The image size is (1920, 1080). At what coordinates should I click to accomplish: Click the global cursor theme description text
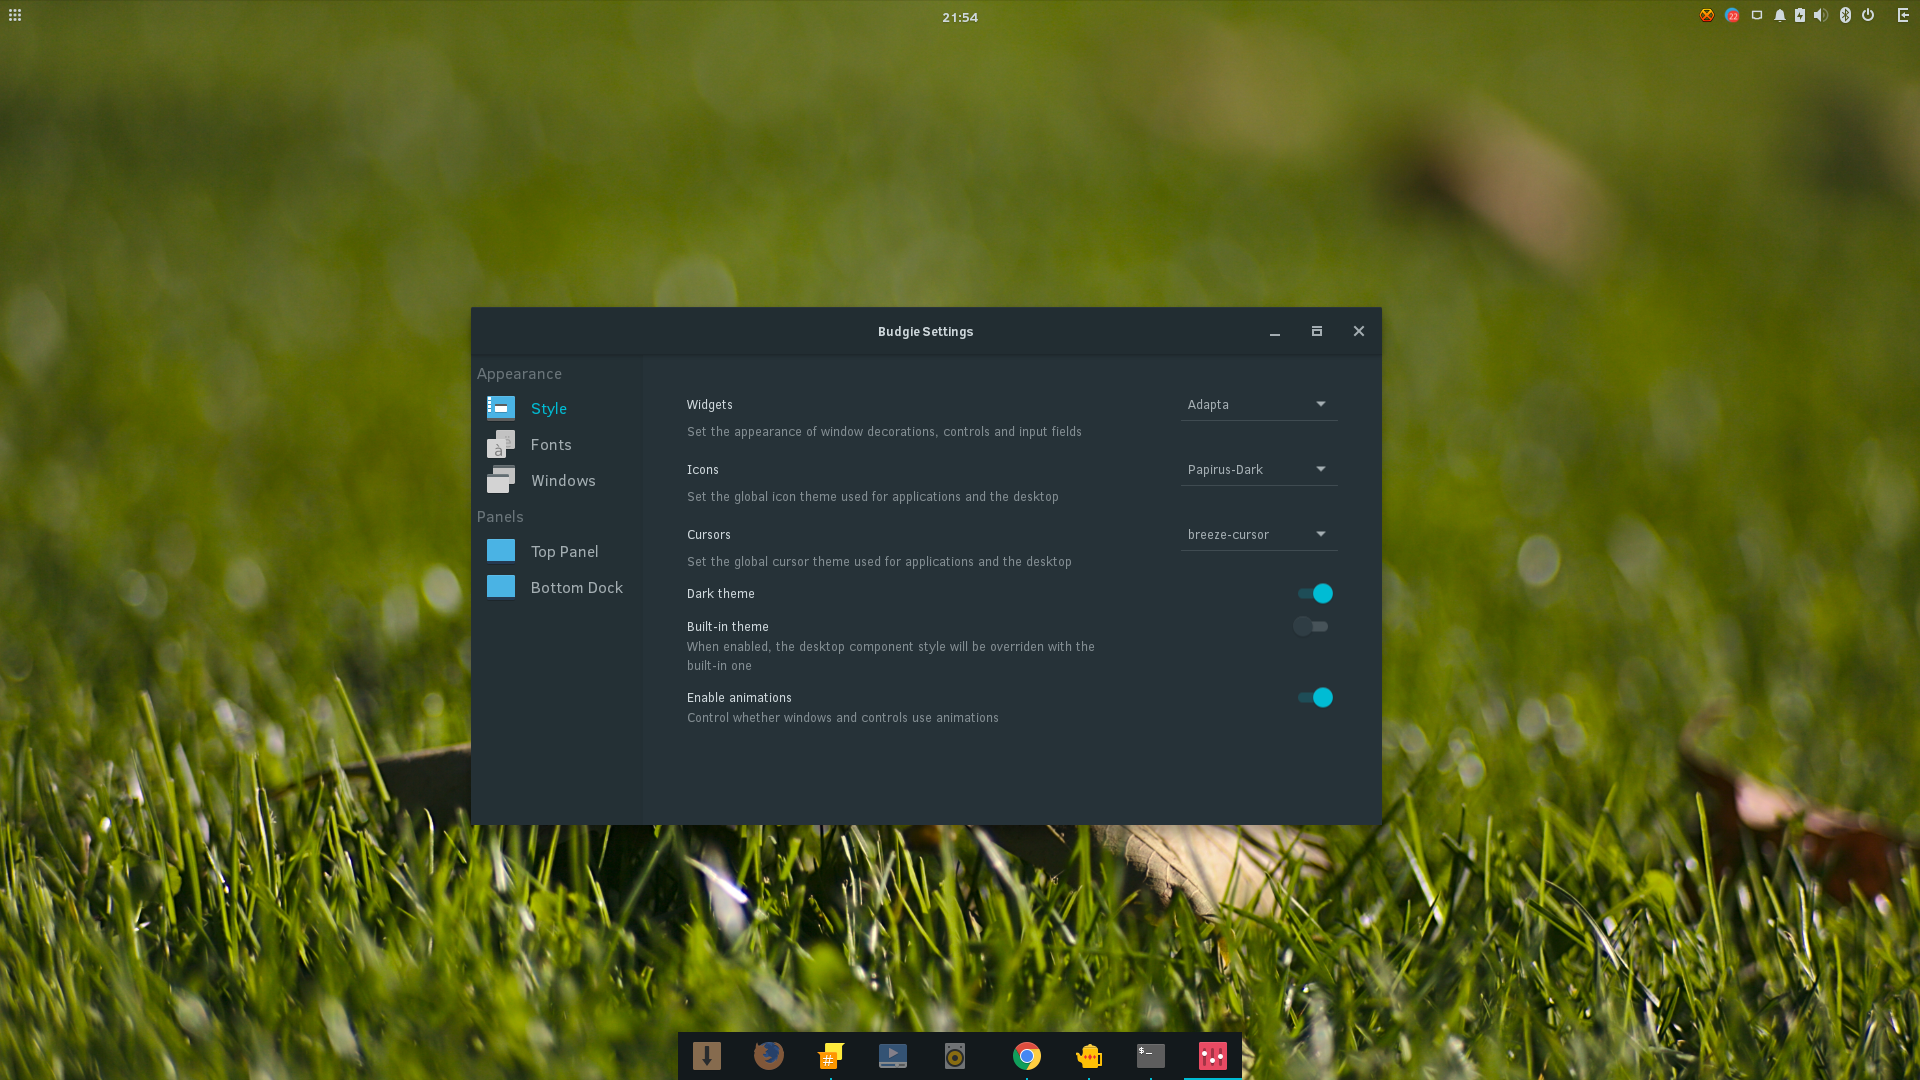pos(879,561)
